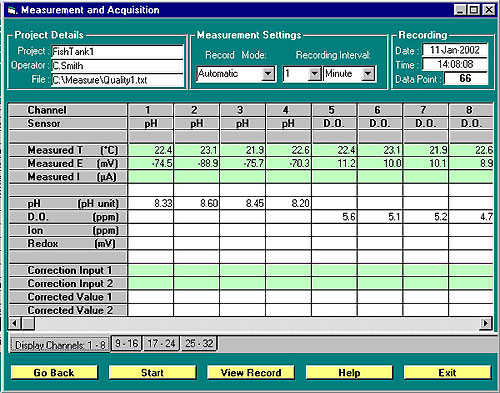Screen dimensions: 500x393
Task: Click the 4.7 D.O. ppm cell
Action: pos(471,217)
